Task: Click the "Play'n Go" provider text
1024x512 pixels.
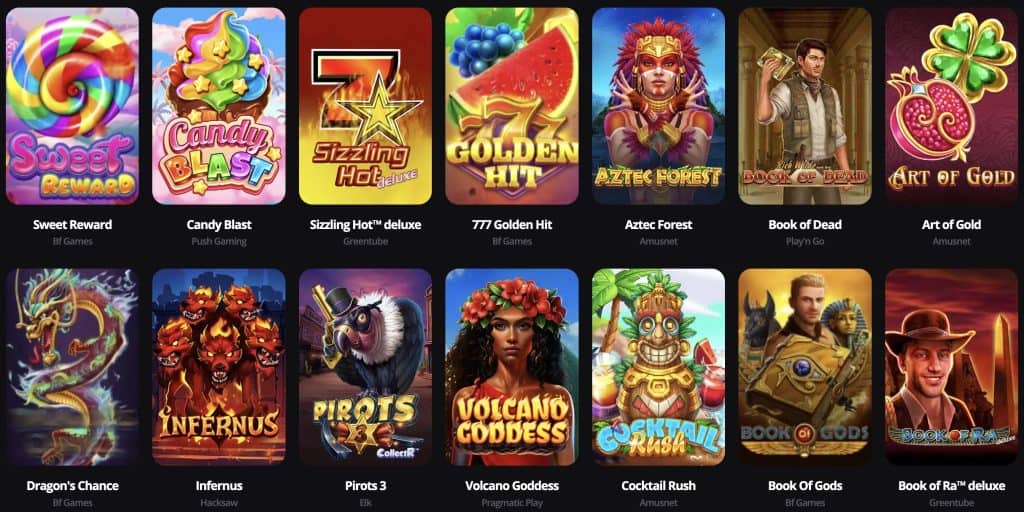Action: click(x=805, y=242)
